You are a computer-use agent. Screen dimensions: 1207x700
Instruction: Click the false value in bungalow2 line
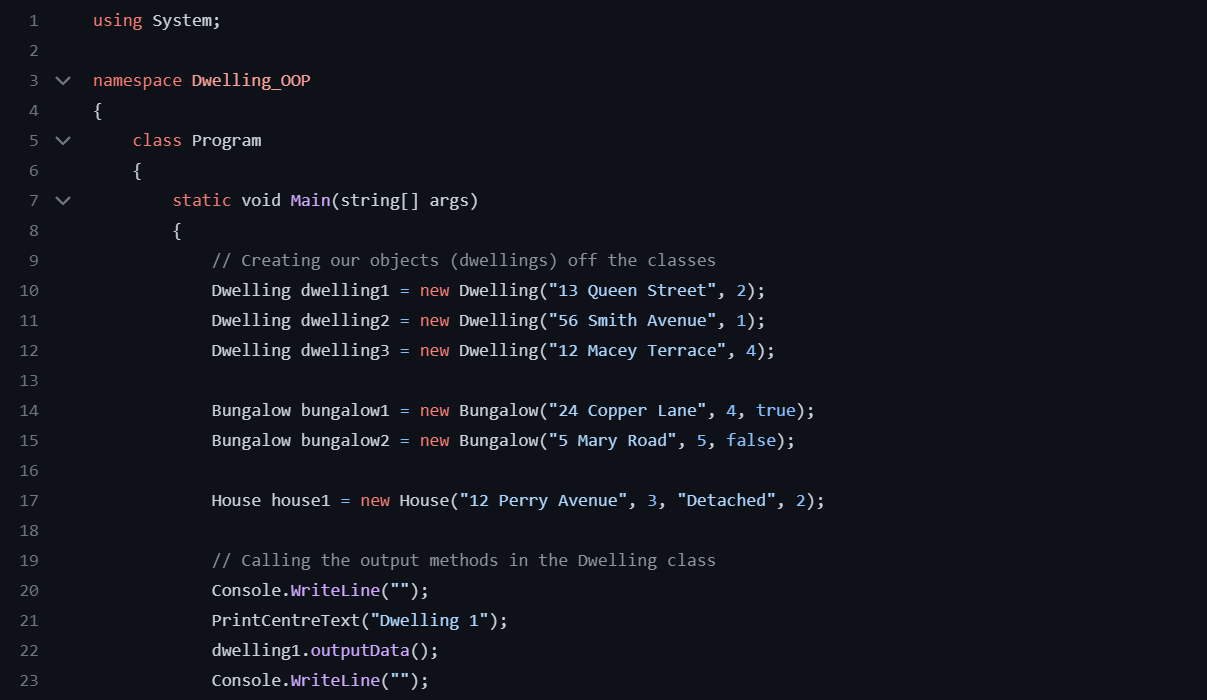coord(751,440)
